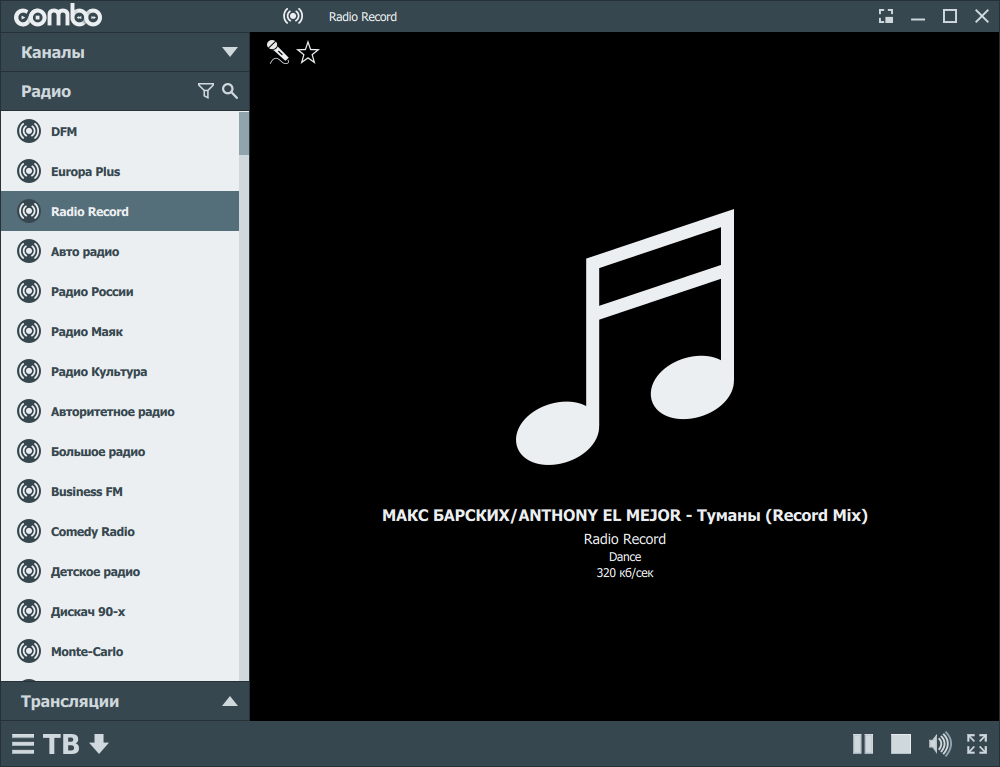Click Радио России station disc icon
Viewport: 1000px width, 767px height.
click(x=29, y=291)
